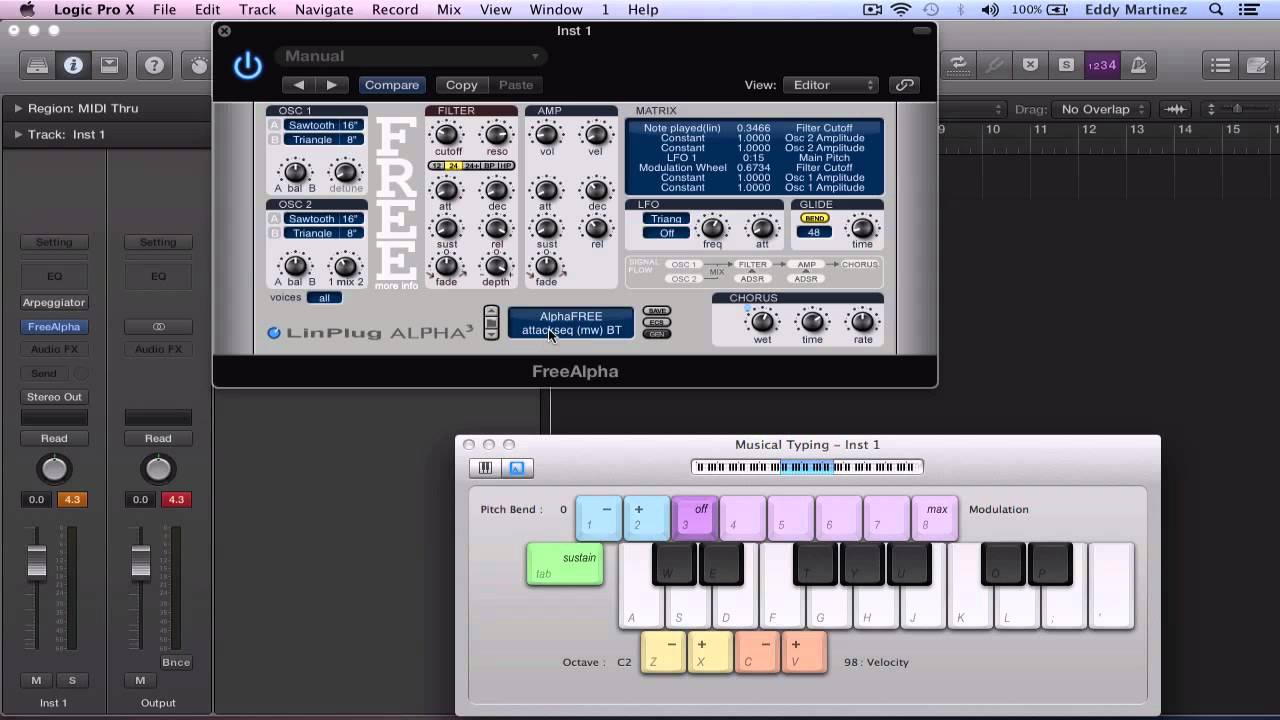
Task: Click the GEN button in FreeAlpha
Action: click(657, 334)
